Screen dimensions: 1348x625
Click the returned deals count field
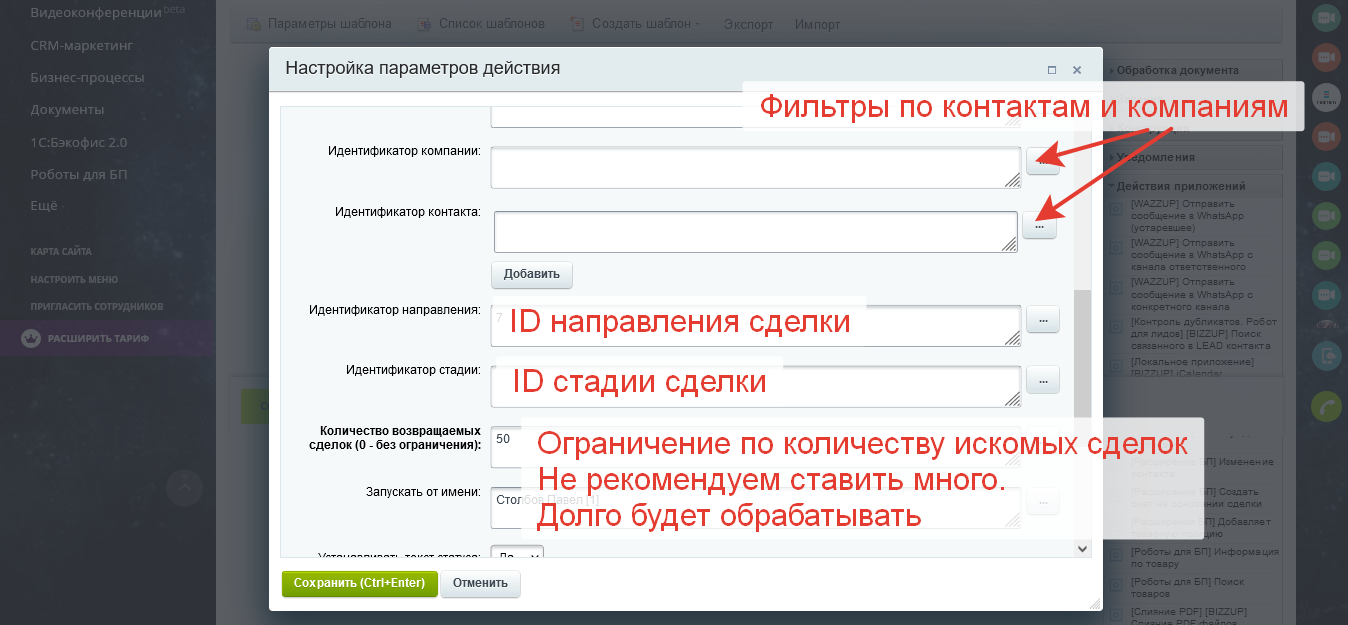pos(756,448)
